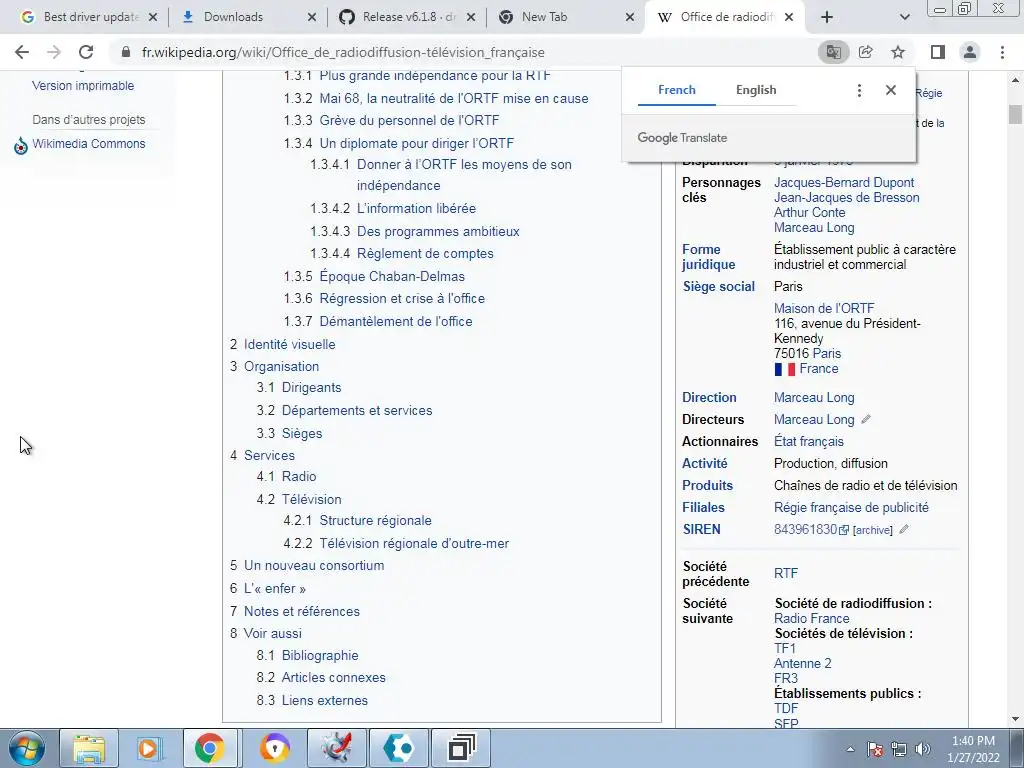Reload the Wikipedia page
This screenshot has height=768, width=1024.
click(86, 52)
